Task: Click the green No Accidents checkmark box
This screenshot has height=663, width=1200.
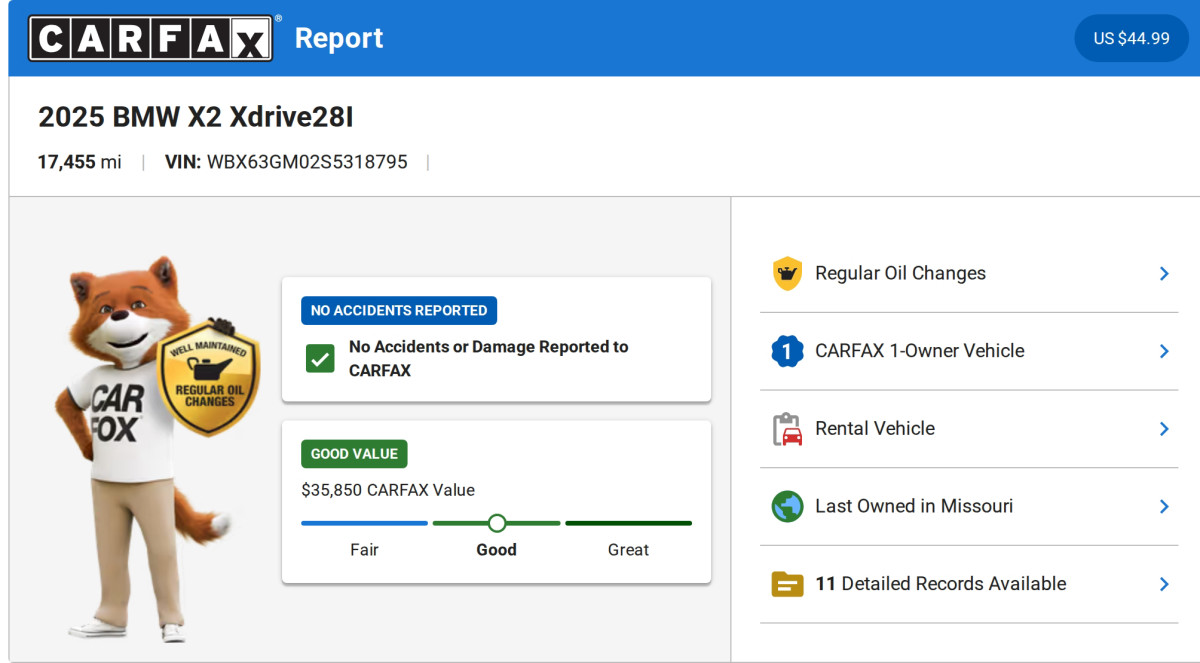Action: point(320,359)
